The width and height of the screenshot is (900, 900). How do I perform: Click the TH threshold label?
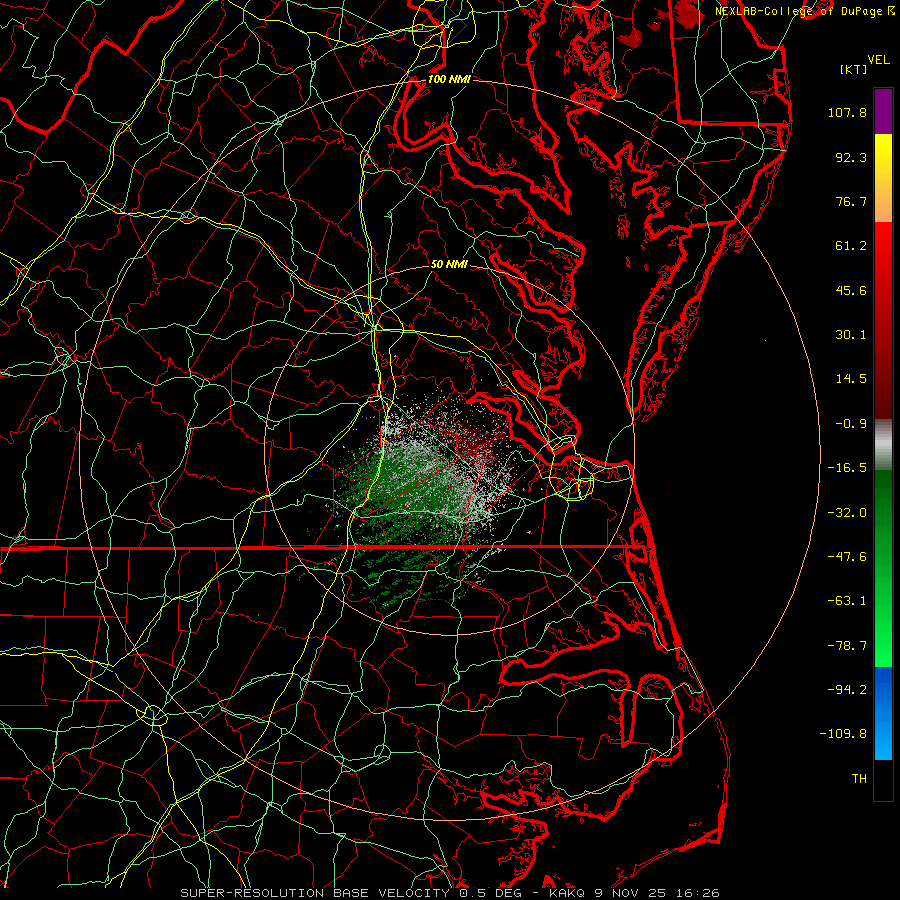pos(859,779)
